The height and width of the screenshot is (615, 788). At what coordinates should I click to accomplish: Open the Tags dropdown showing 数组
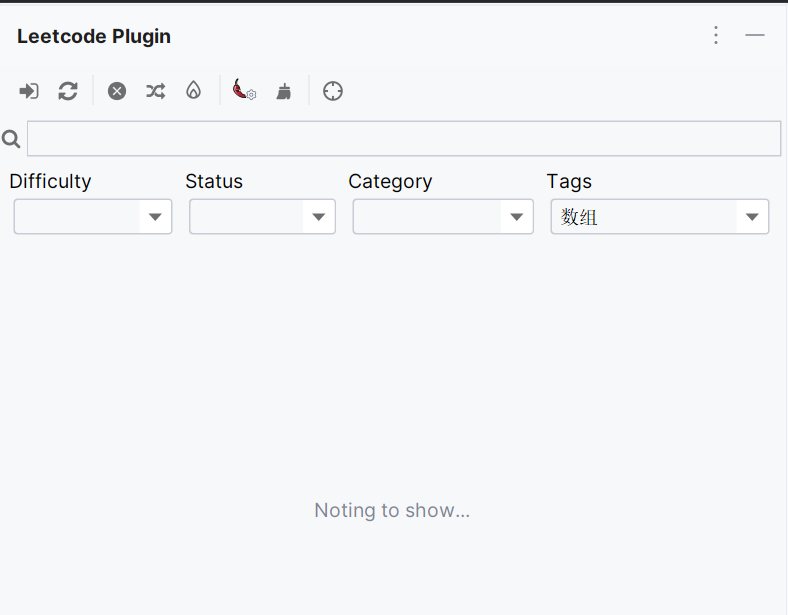(x=659, y=217)
